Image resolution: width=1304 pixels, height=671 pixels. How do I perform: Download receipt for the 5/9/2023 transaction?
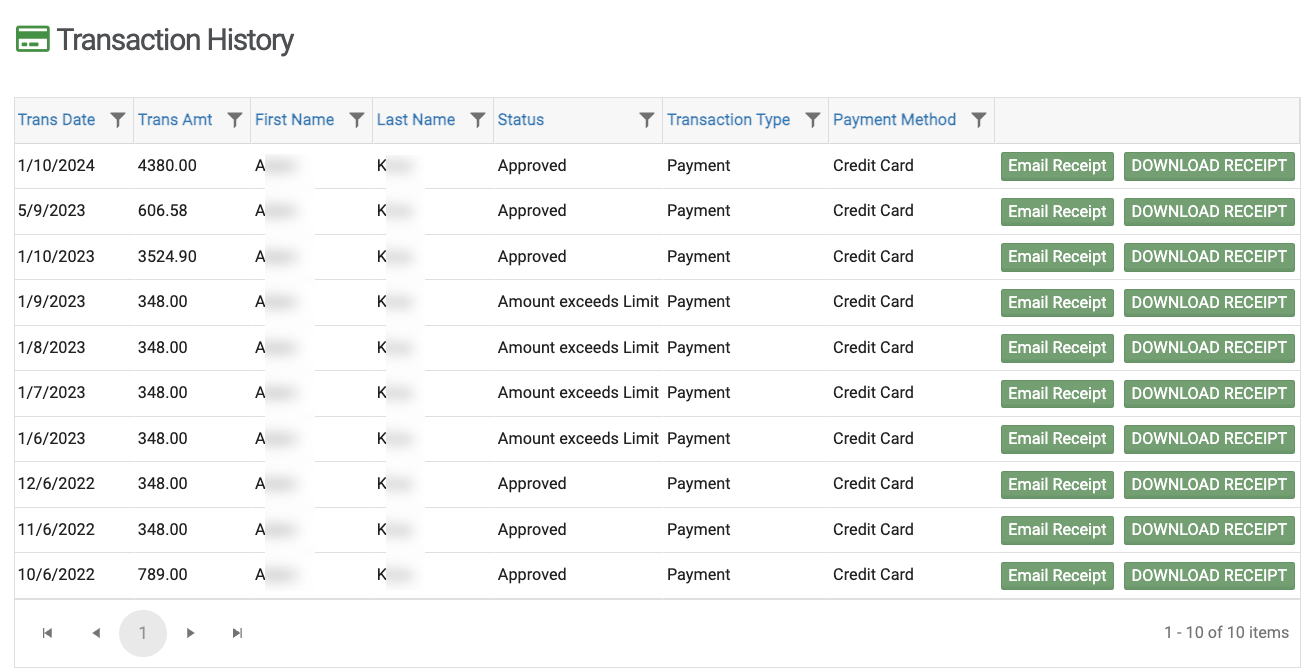coord(1209,212)
